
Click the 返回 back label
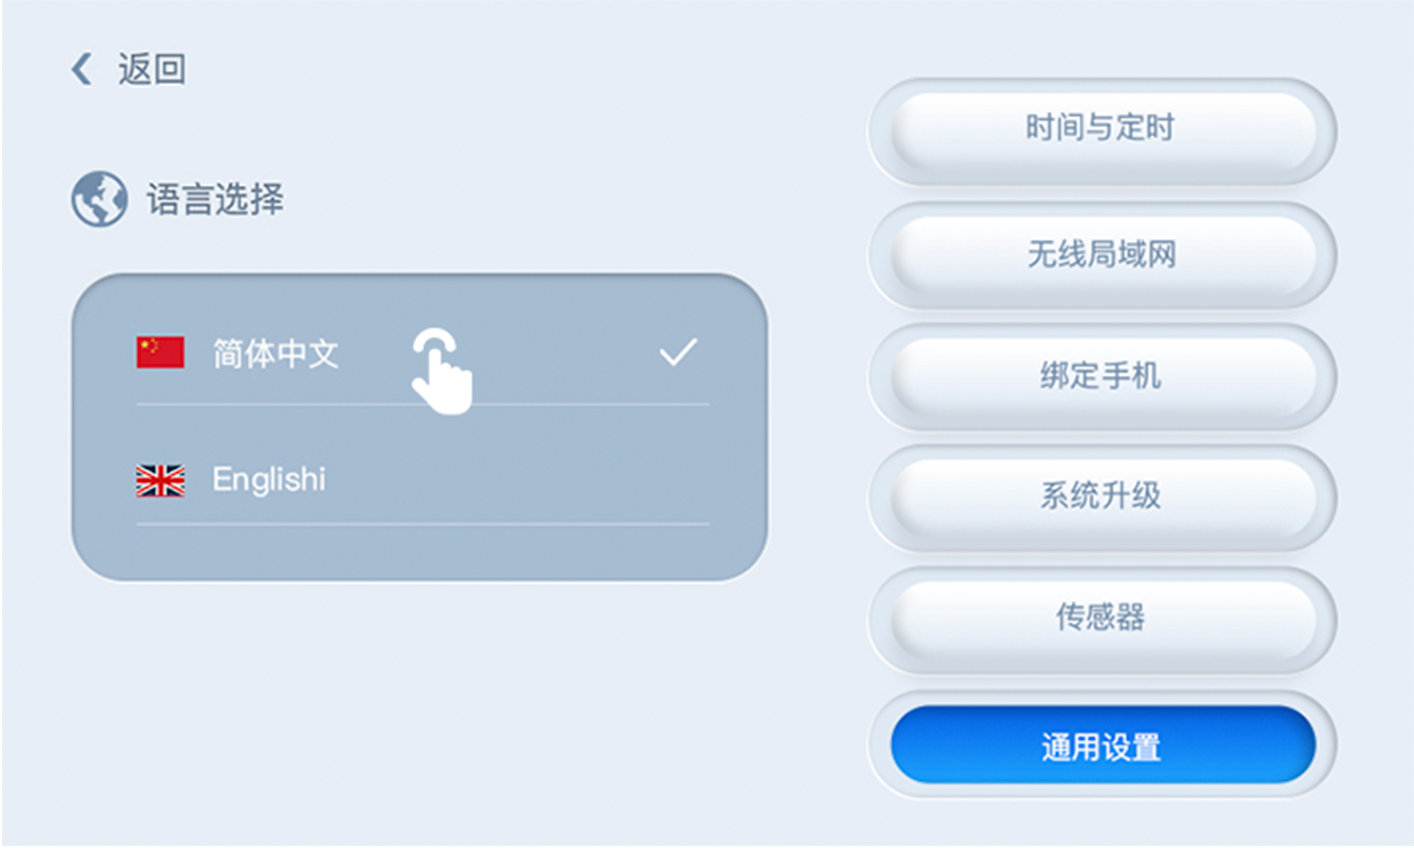pyautogui.click(x=152, y=69)
